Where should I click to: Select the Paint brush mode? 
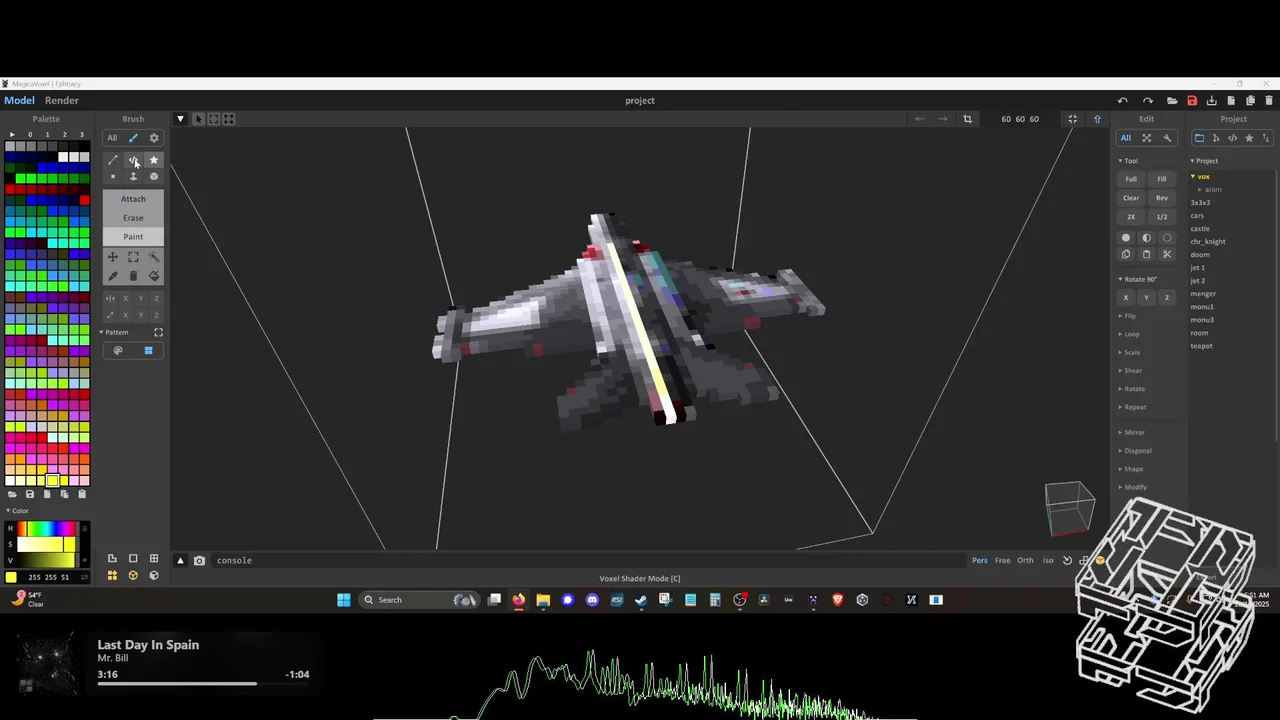click(x=133, y=237)
